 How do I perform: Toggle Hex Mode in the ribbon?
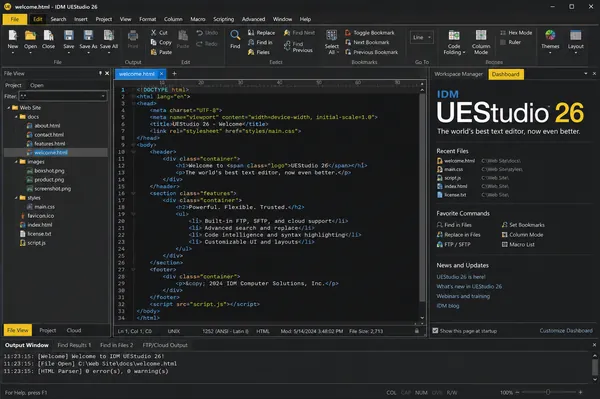click(x=516, y=33)
